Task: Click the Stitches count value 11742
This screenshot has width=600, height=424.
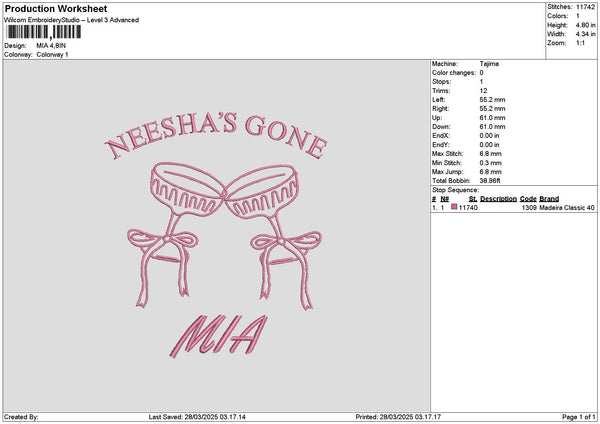Action: pos(585,7)
